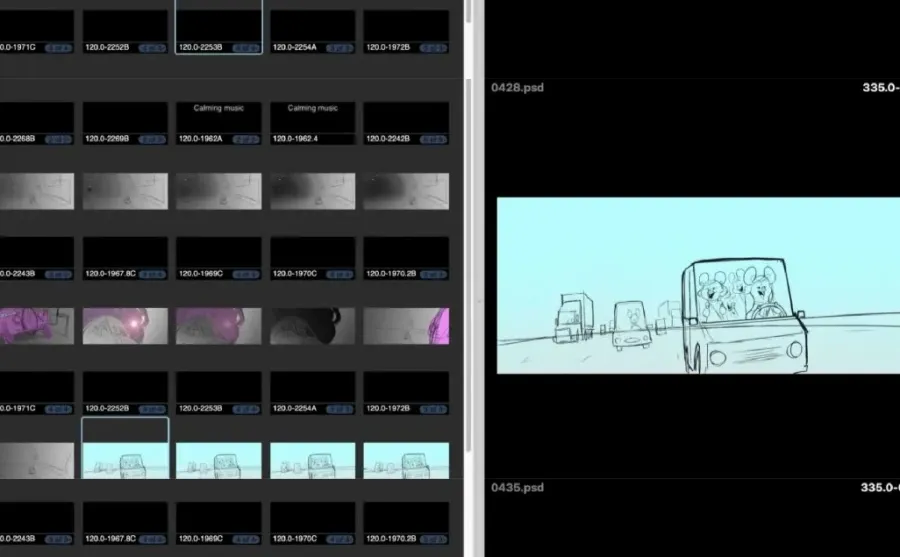Click the blue badge beside 120.0-2269B
Image resolution: width=900 pixels, height=557 pixels.
[152, 140]
